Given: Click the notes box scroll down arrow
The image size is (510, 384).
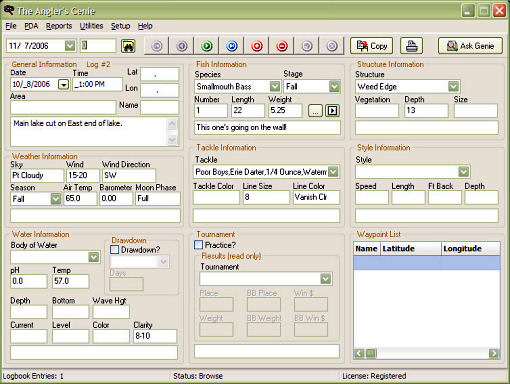Looking at the screenshot, I should [x=172, y=140].
